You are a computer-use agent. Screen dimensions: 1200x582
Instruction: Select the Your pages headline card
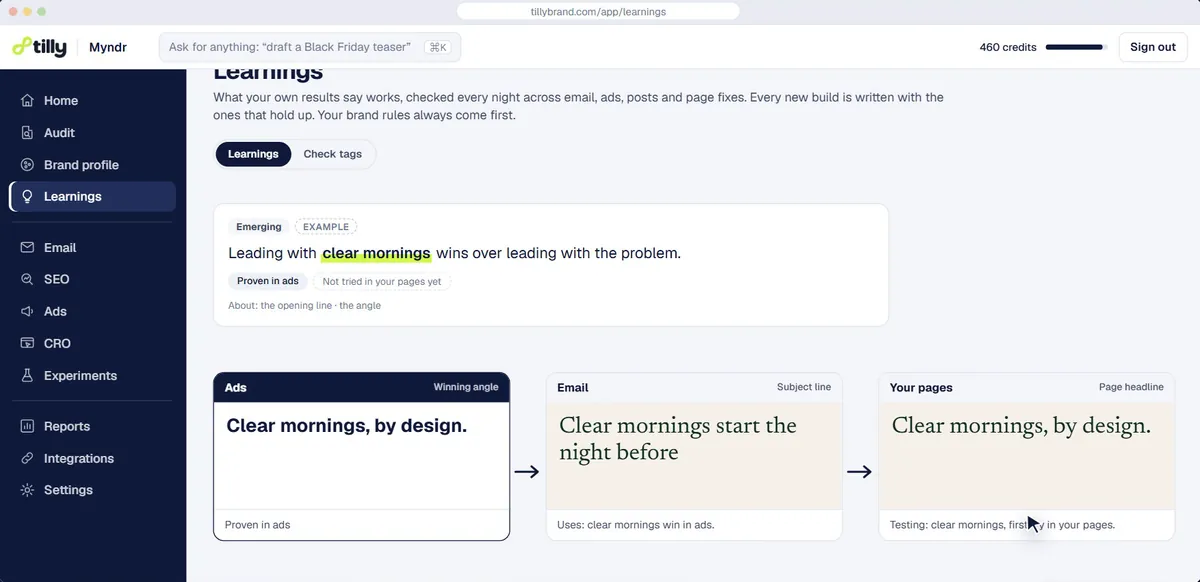(1026, 457)
